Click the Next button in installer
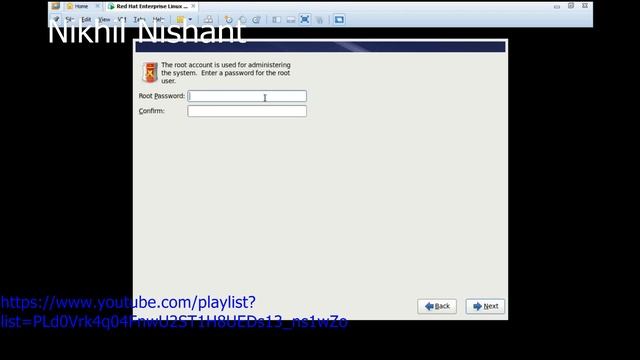Viewport: 640px width, 360px height. click(485, 306)
